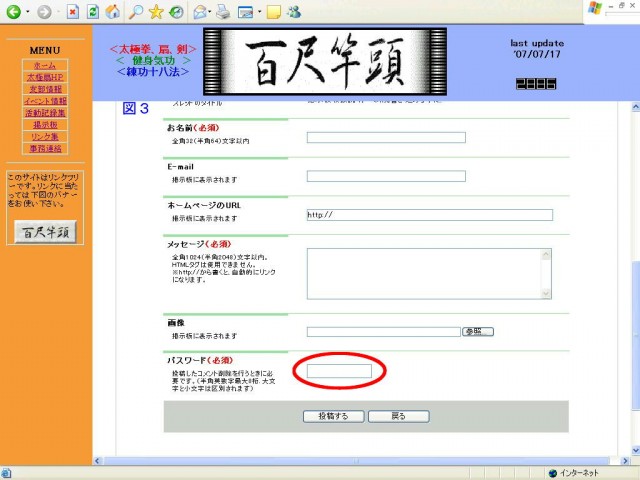Refresh the page with the Refresh icon
Viewport: 640px width, 480px height.
click(x=93, y=13)
